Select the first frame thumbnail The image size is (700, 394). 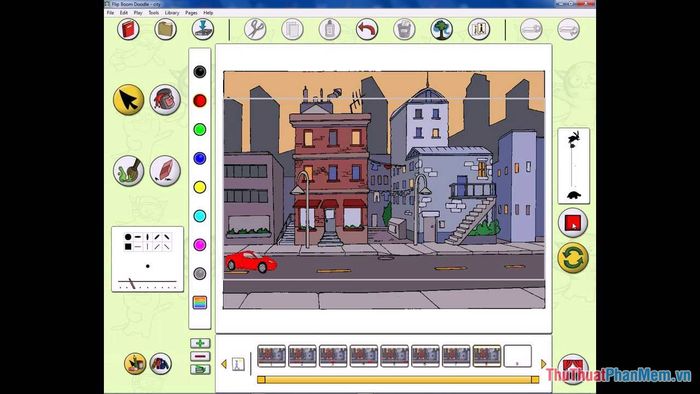point(271,356)
